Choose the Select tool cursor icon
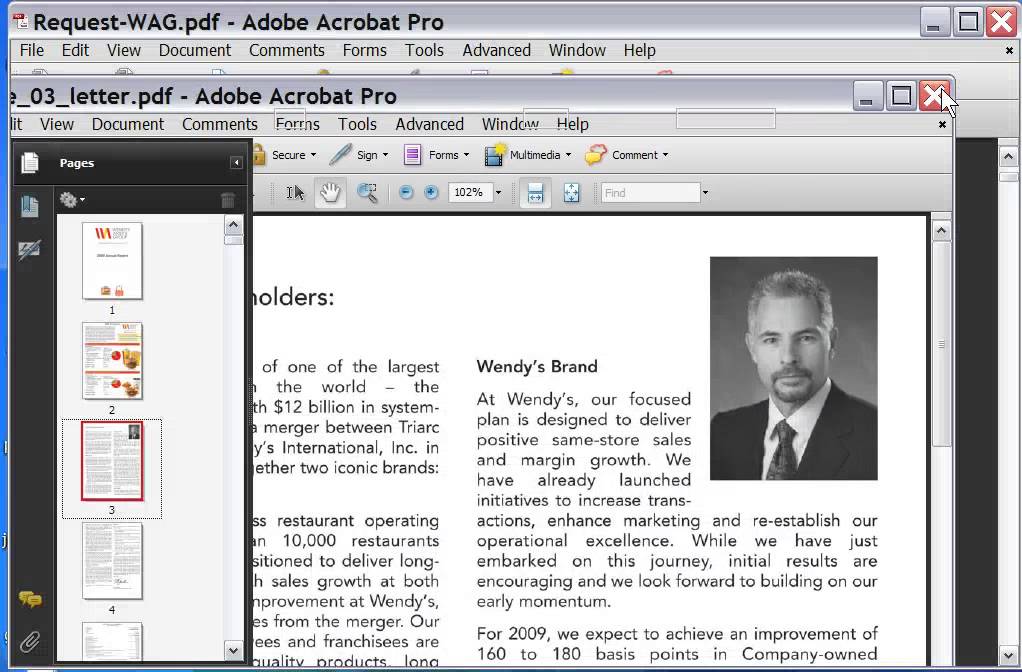 pos(295,193)
